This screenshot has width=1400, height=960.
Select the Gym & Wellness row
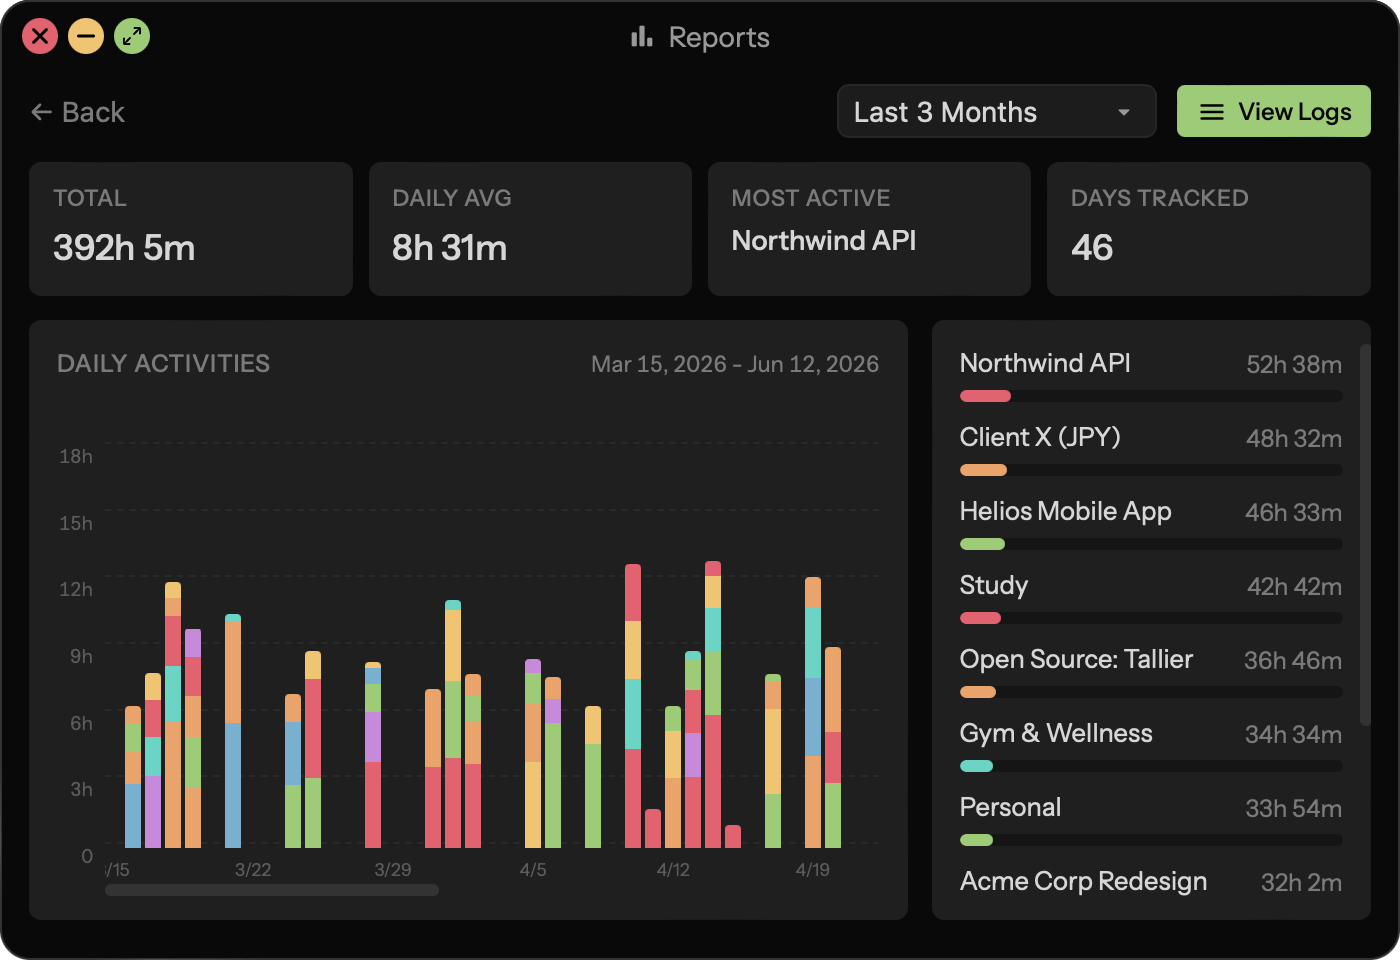point(1151,747)
